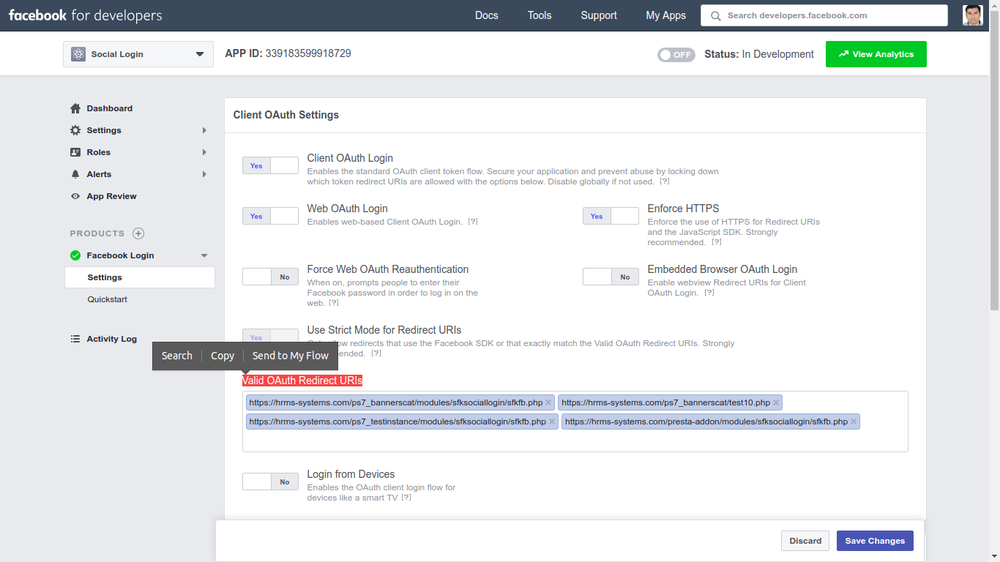The image size is (1000, 562).
Task: Open the Social Login app dropdown
Action: (x=138, y=54)
